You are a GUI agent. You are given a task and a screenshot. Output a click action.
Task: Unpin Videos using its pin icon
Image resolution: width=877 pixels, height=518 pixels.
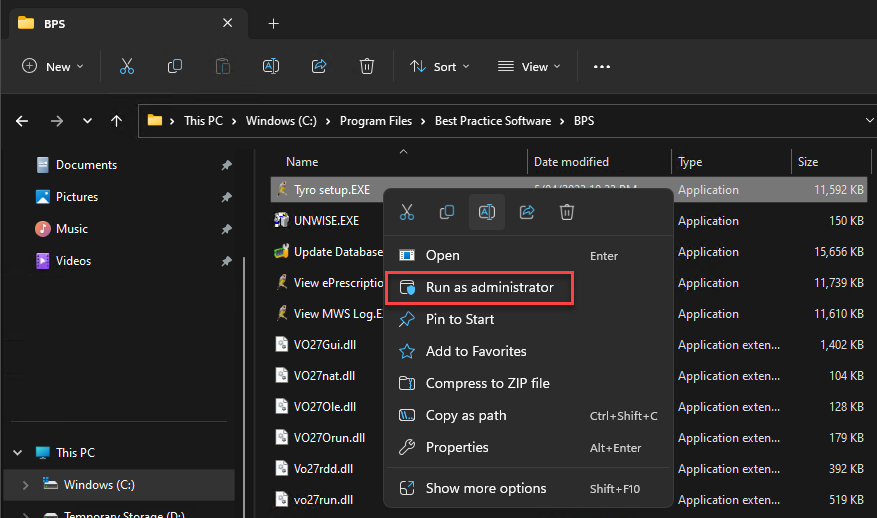227,261
